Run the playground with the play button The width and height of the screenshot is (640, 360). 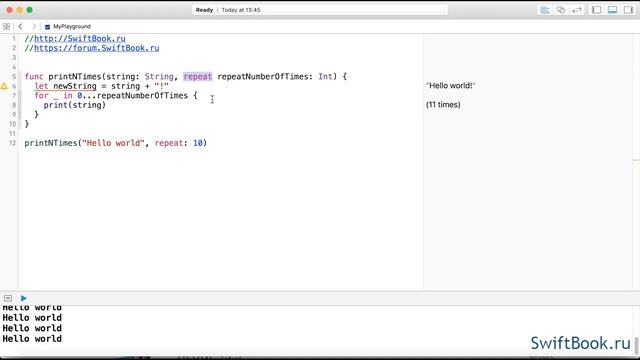pos(24,298)
